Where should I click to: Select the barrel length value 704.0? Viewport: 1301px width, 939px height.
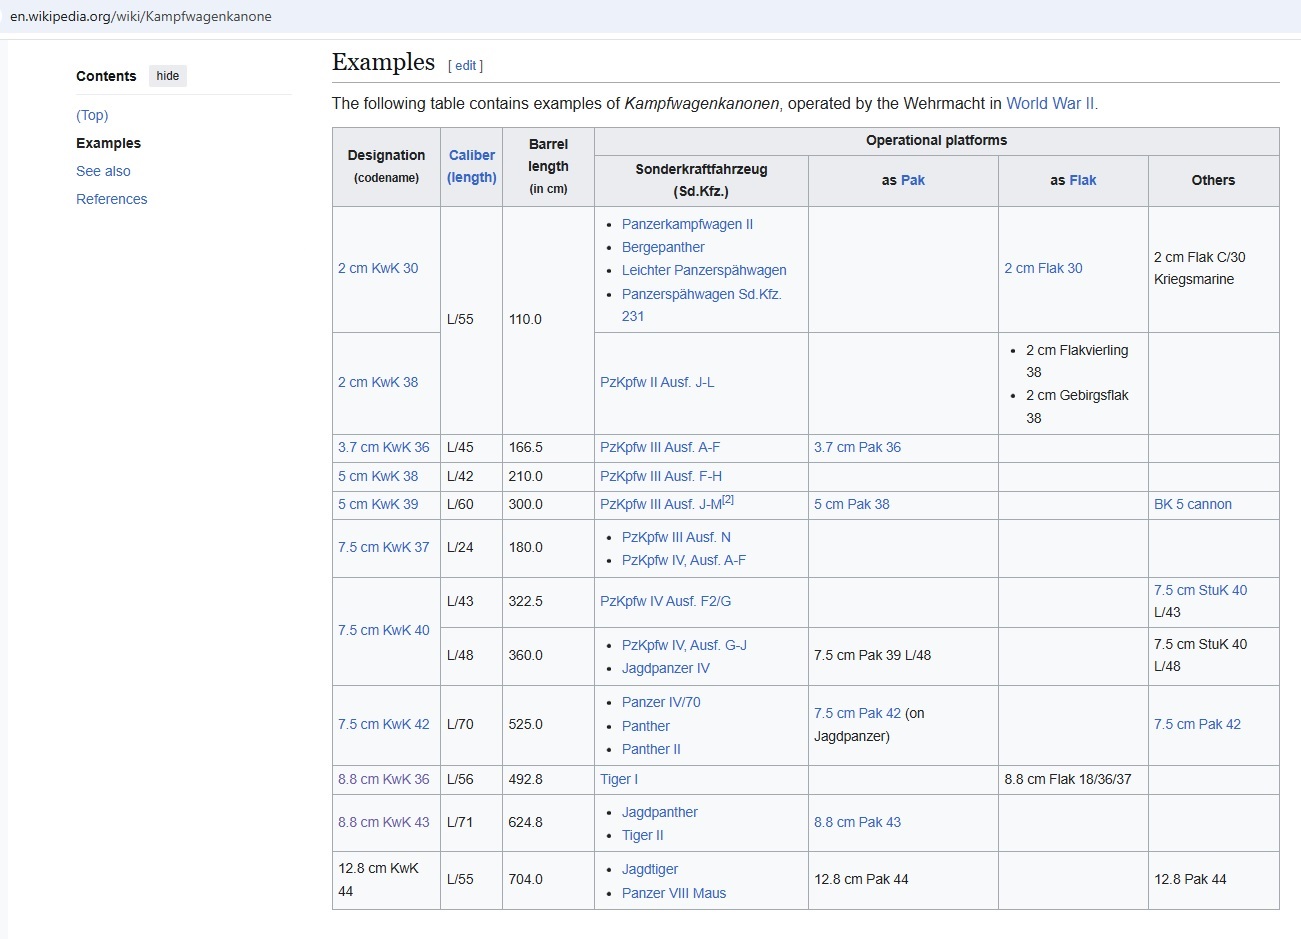point(526,879)
